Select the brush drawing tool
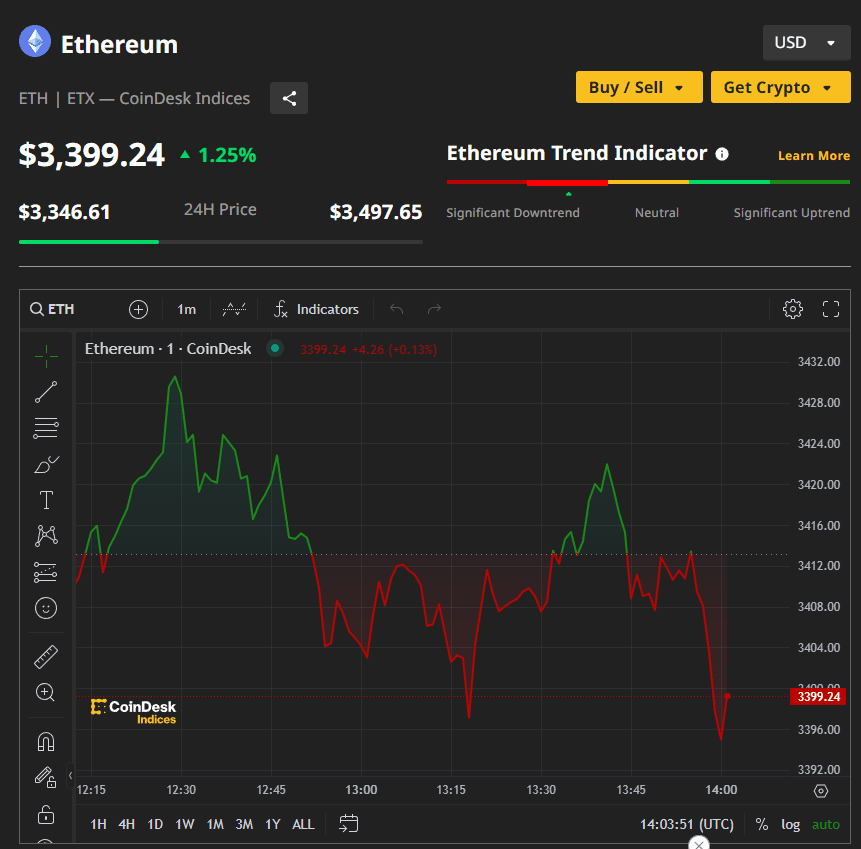861x849 pixels. click(x=46, y=465)
